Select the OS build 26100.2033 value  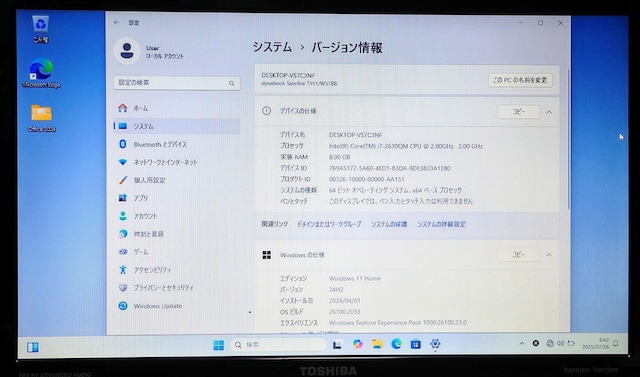point(344,312)
